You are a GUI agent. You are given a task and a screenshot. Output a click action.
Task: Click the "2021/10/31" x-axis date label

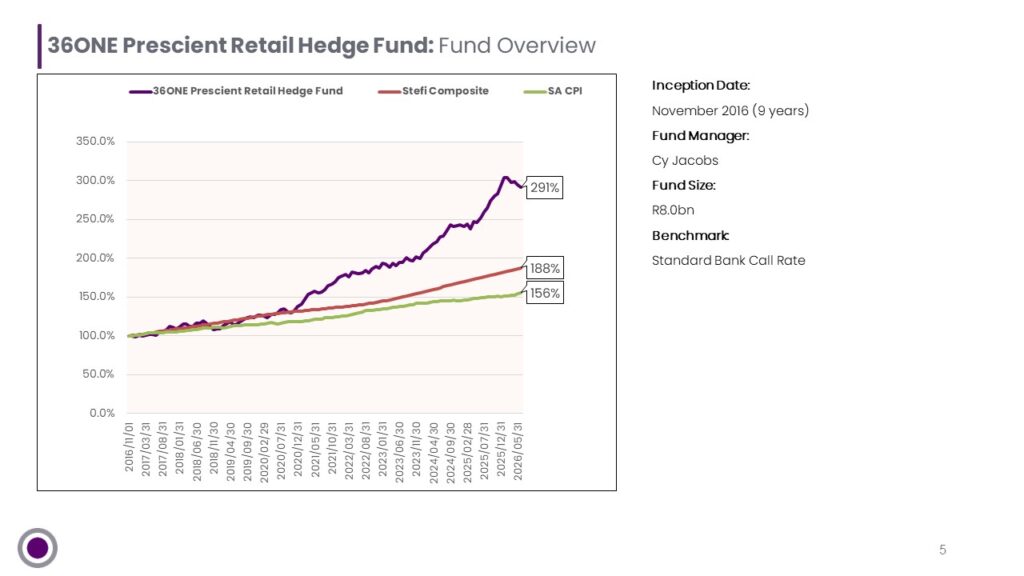[332, 449]
